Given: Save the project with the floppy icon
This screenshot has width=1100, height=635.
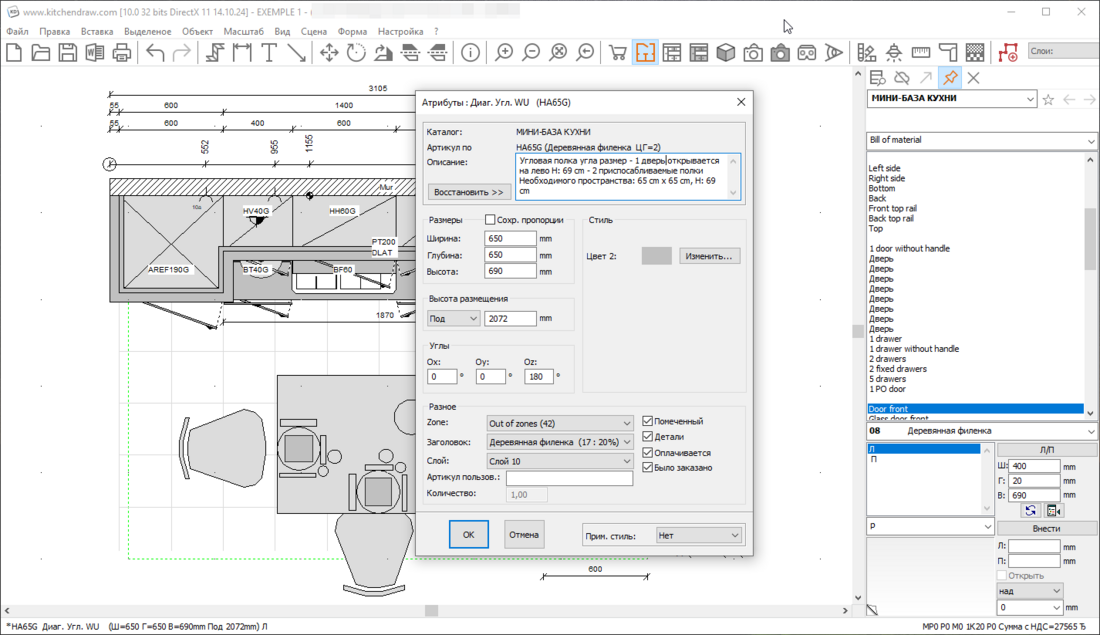Looking at the screenshot, I should 67,53.
